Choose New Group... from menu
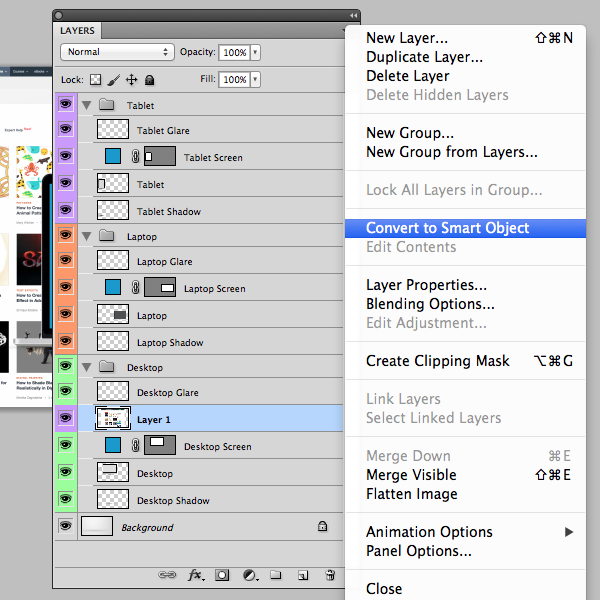The height and width of the screenshot is (600, 600). click(465, 133)
